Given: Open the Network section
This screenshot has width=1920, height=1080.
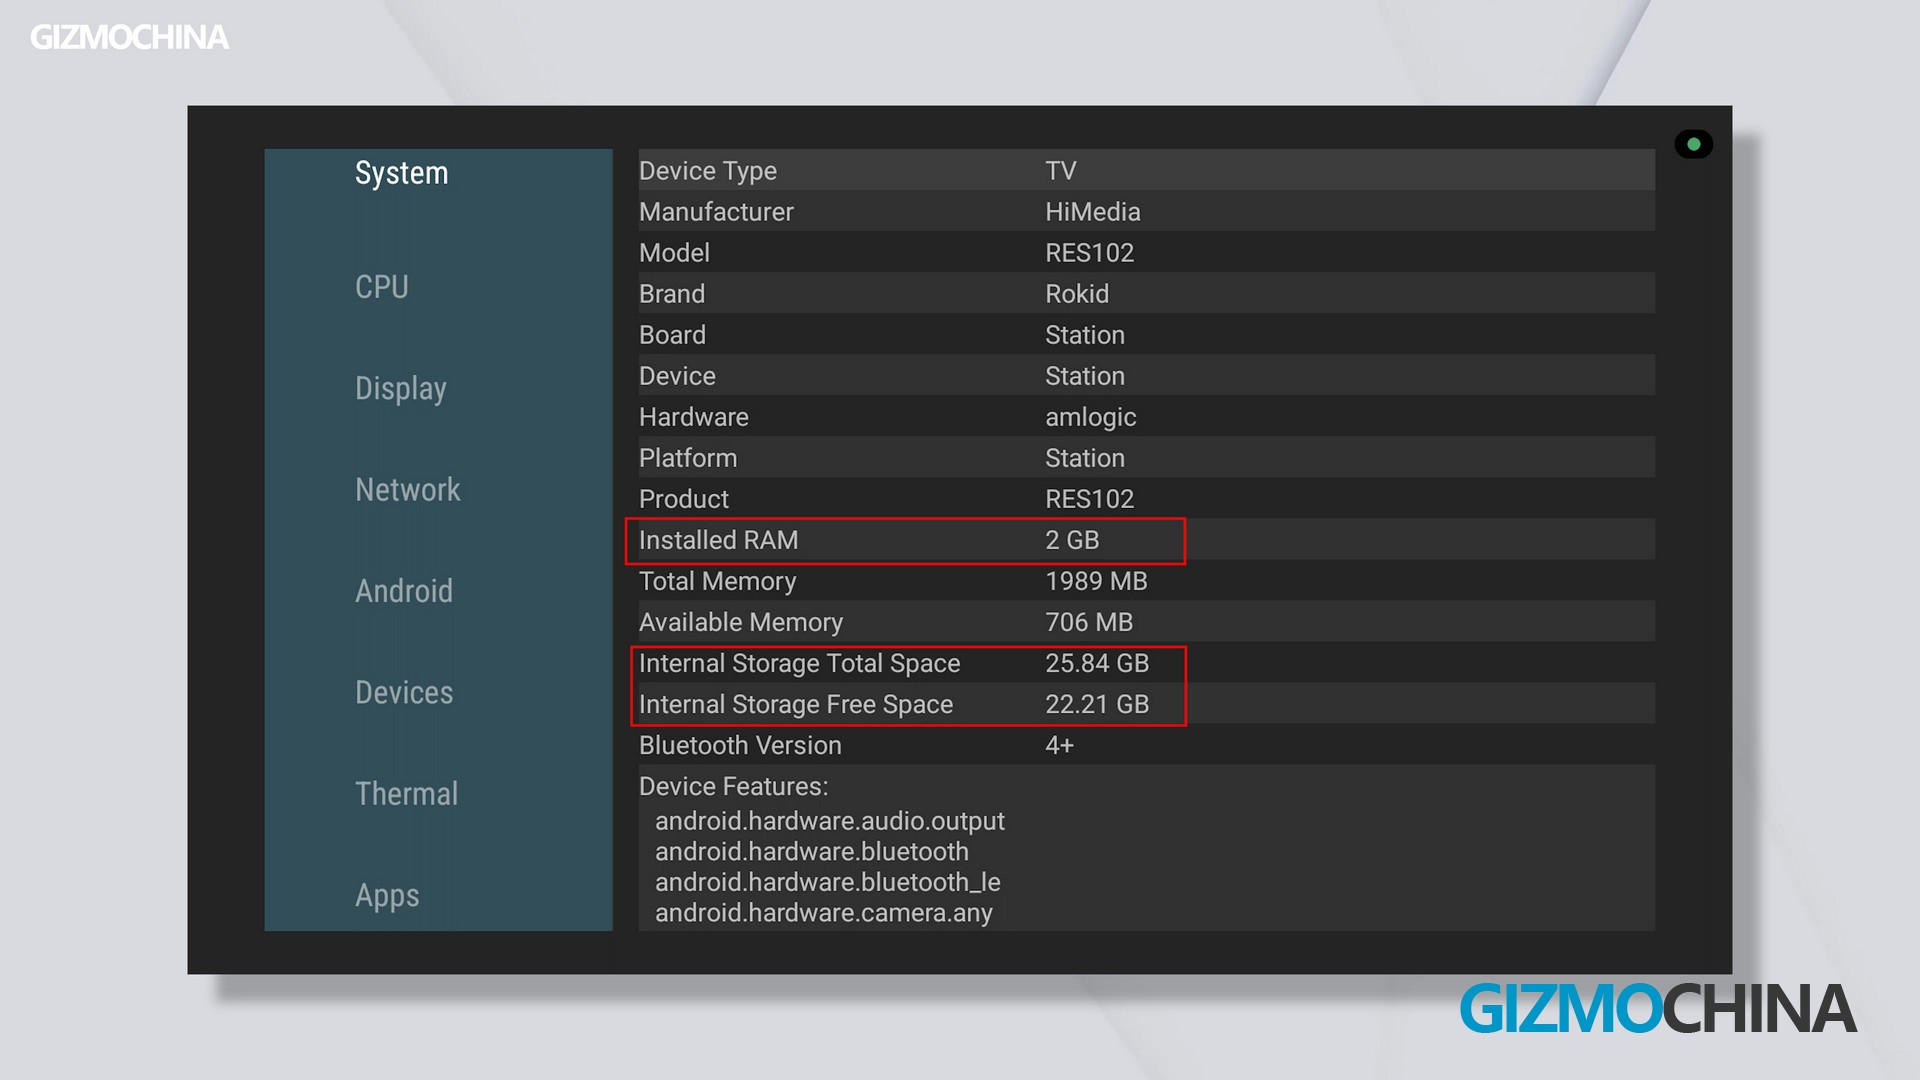Looking at the screenshot, I should [x=408, y=490].
